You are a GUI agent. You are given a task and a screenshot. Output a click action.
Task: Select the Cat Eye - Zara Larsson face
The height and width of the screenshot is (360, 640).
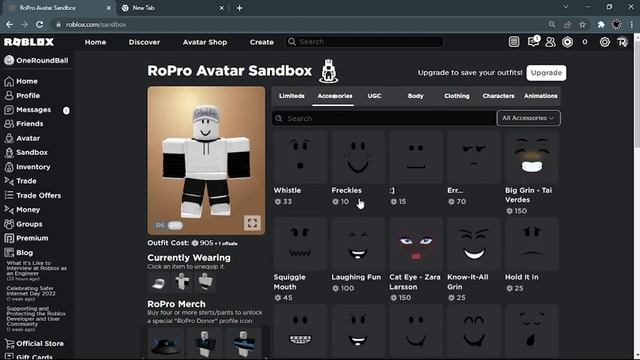416,244
